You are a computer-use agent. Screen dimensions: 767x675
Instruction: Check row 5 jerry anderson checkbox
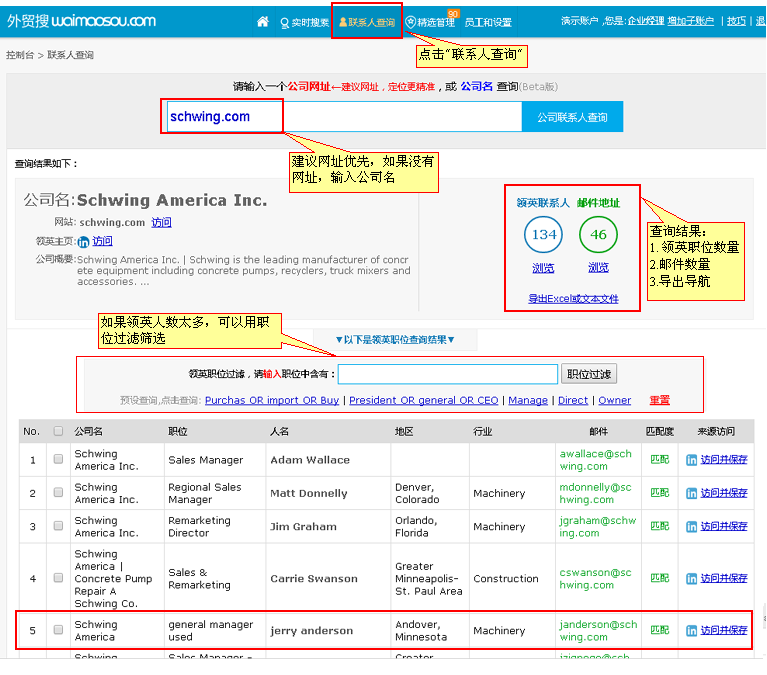[x=58, y=630]
